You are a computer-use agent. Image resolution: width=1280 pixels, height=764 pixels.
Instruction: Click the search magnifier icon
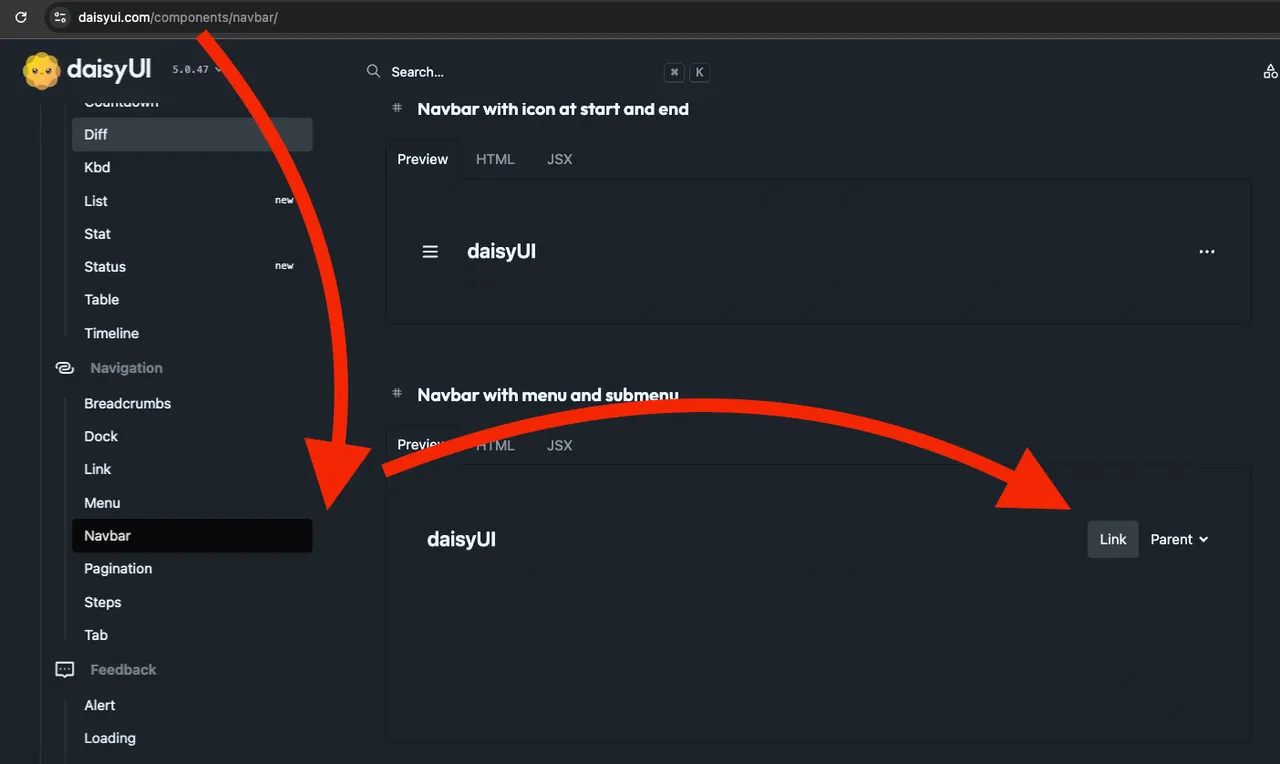[x=373, y=71]
